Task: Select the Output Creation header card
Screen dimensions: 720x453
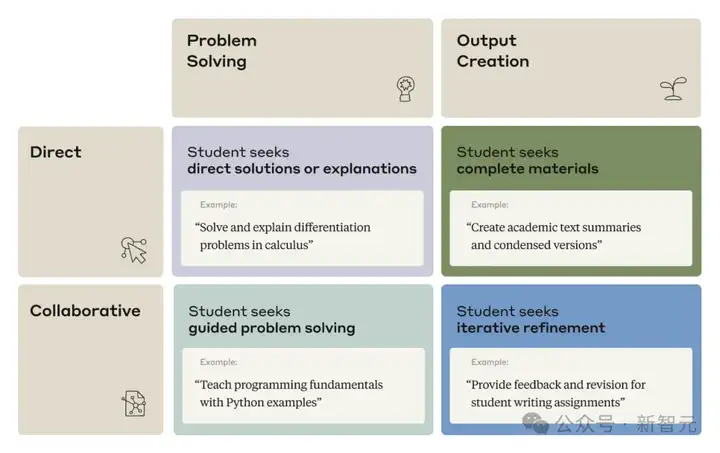Action: tap(571, 68)
